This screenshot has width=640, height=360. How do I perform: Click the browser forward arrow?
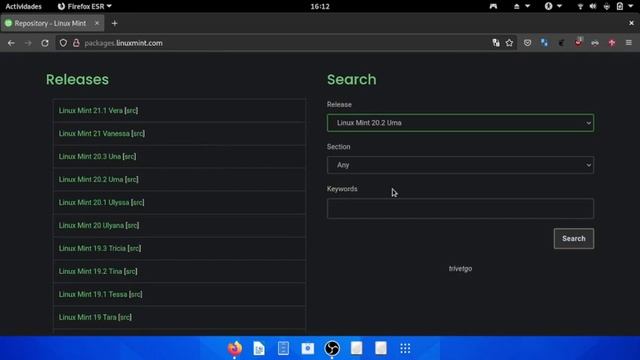28,43
